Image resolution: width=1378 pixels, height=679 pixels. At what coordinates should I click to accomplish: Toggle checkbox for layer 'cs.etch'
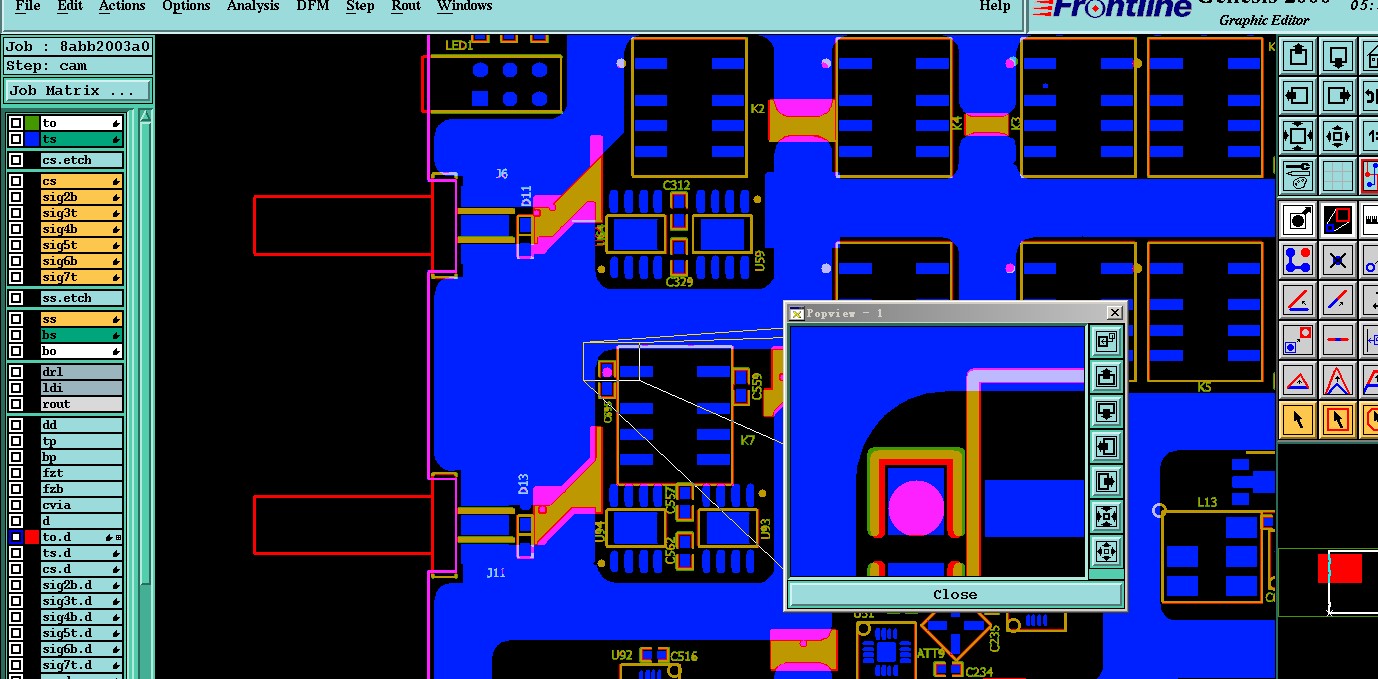(16, 160)
